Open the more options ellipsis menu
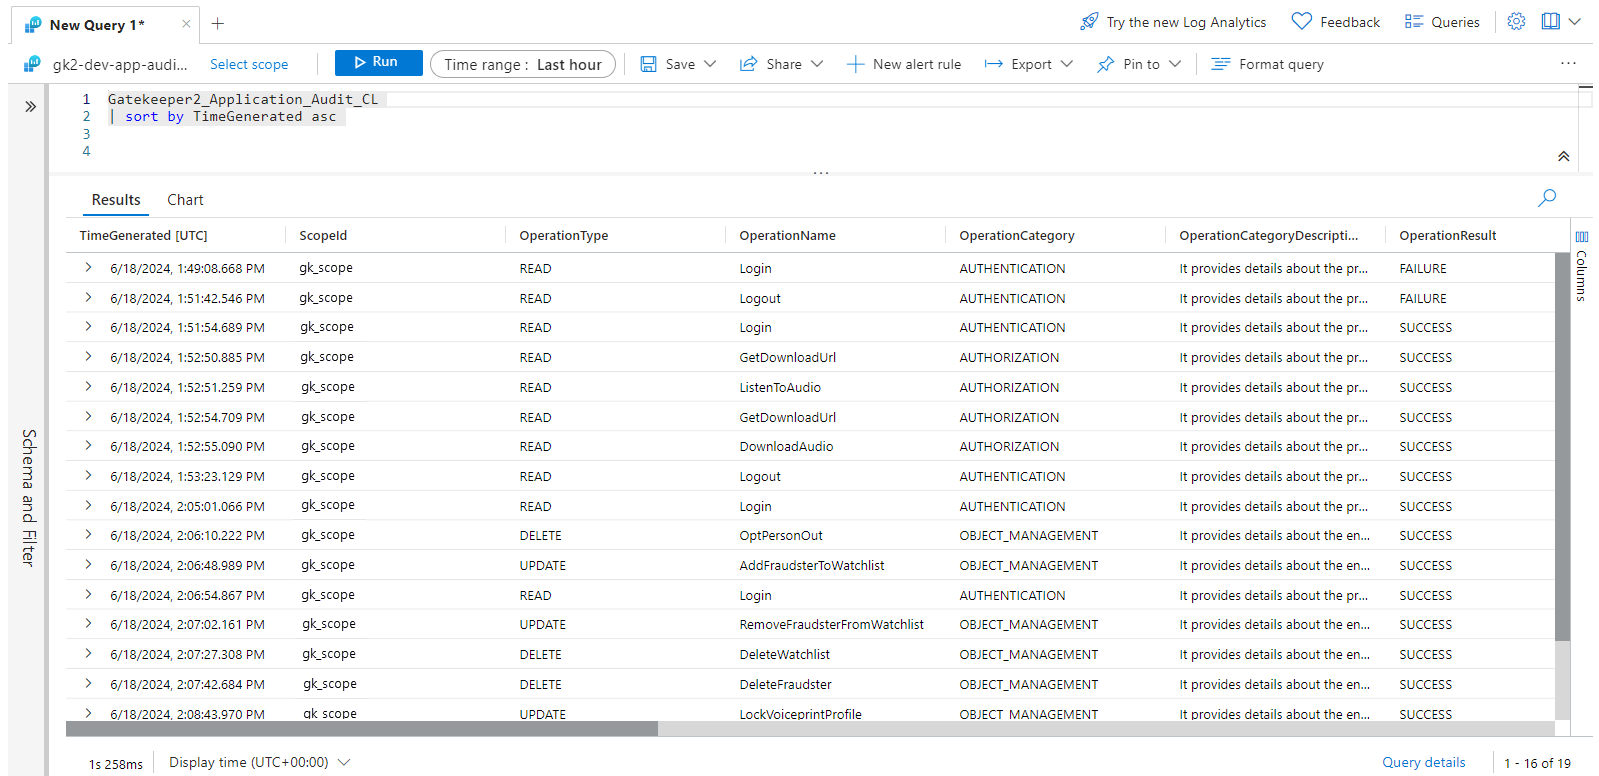This screenshot has width=1599, height=776. click(1568, 63)
